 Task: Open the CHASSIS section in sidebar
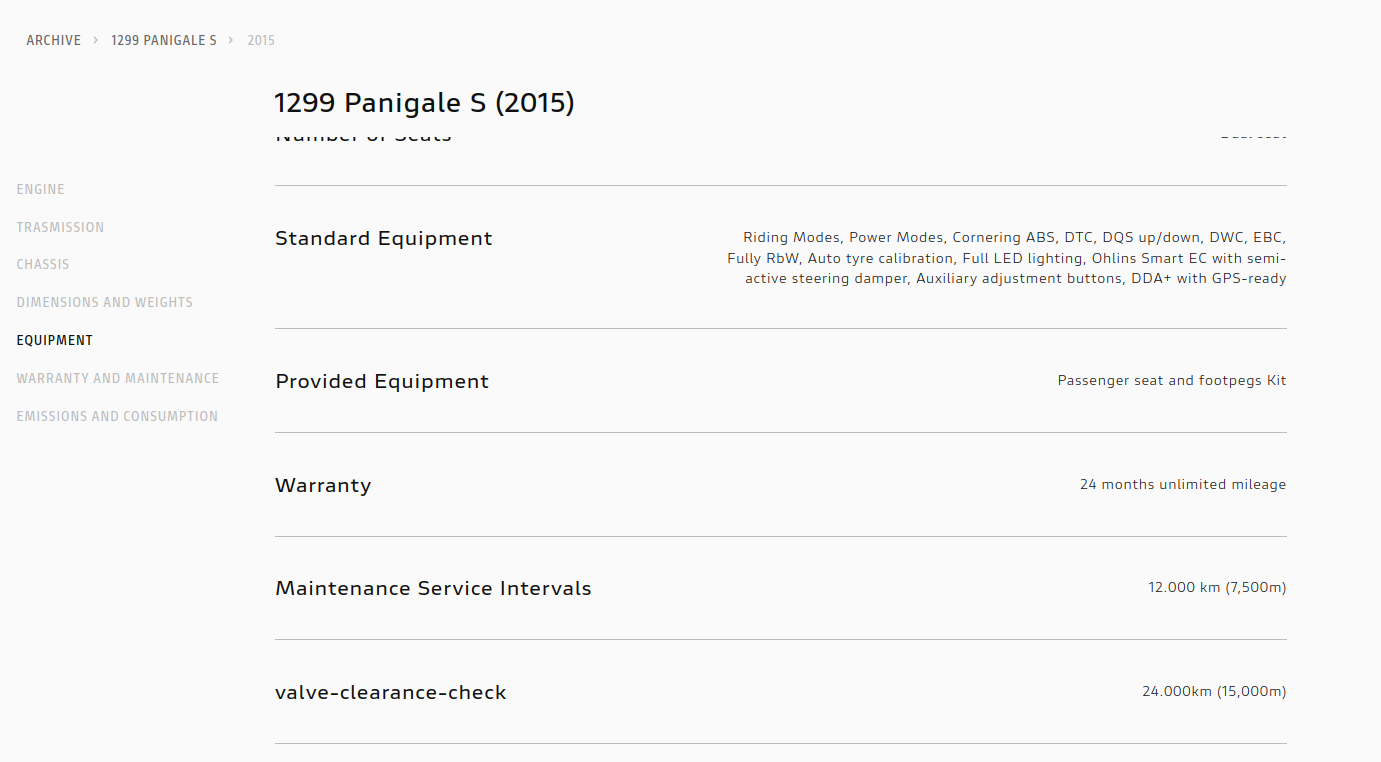(x=43, y=265)
